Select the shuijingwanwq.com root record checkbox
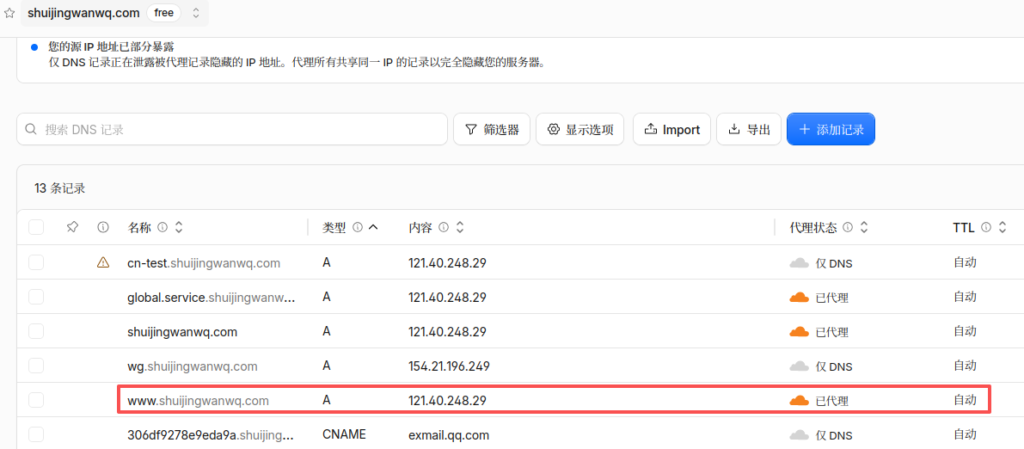Image resolution: width=1024 pixels, height=449 pixels. 36,332
